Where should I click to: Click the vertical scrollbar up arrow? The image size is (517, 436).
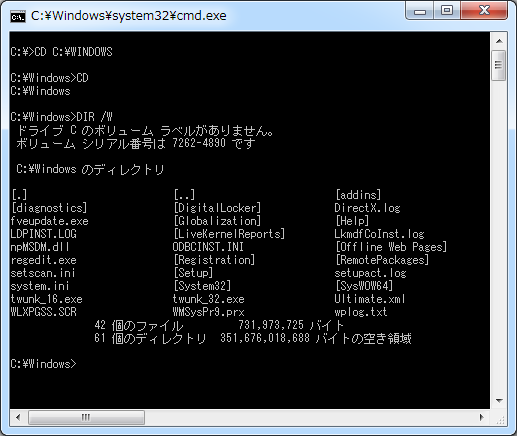click(x=499, y=41)
